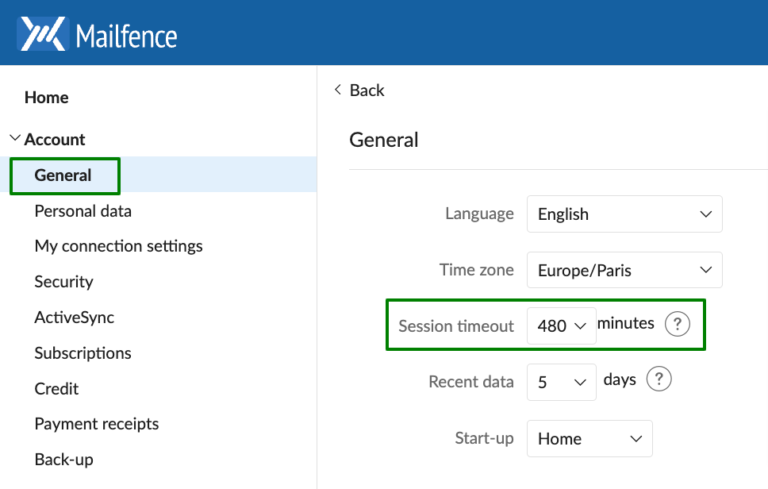The height and width of the screenshot is (489, 768).
Task: Open the Subscriptions page
Action: point(83,353)
